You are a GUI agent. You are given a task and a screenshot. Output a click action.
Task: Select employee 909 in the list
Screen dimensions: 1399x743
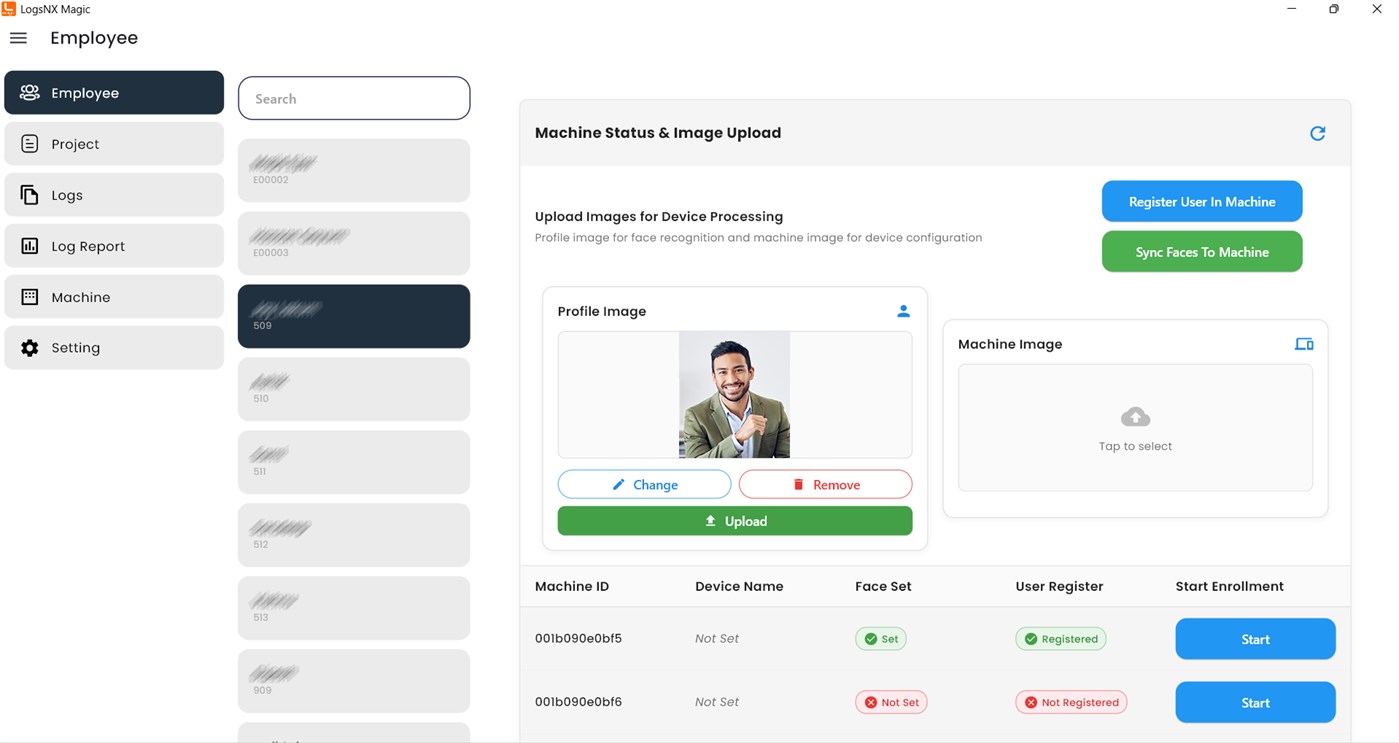[354, 681]
